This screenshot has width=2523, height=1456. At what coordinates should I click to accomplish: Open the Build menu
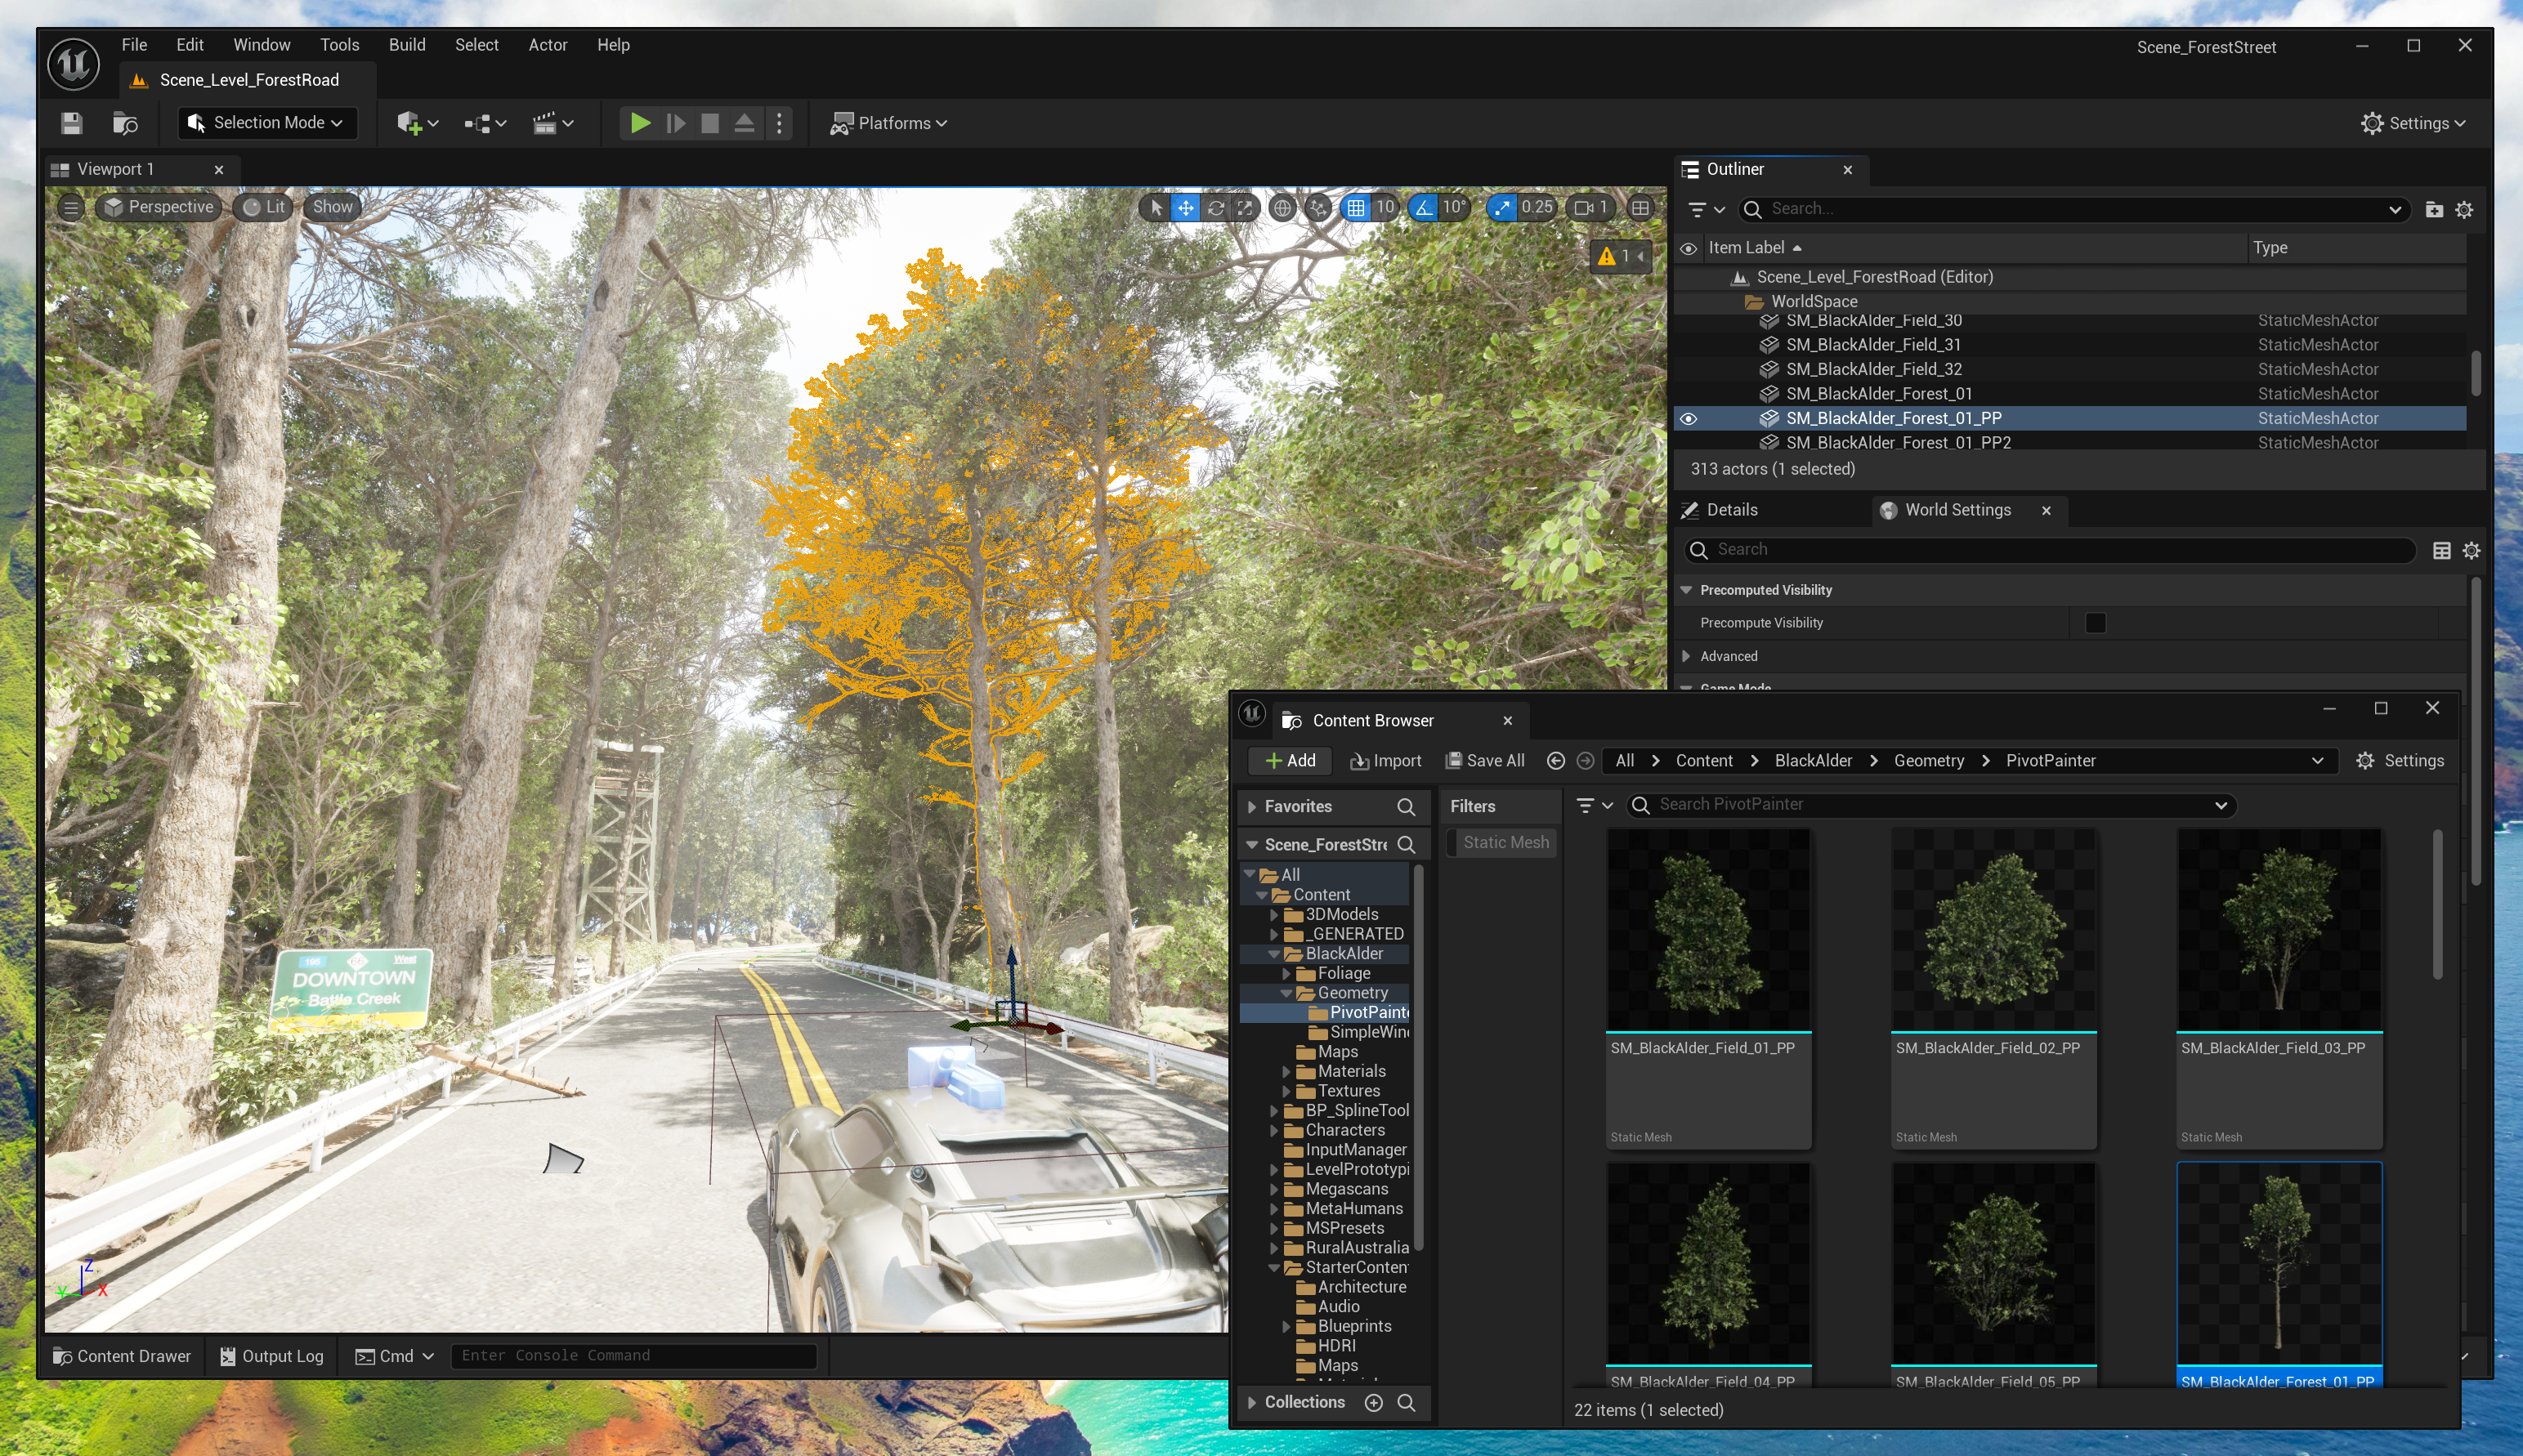point(407,45)
